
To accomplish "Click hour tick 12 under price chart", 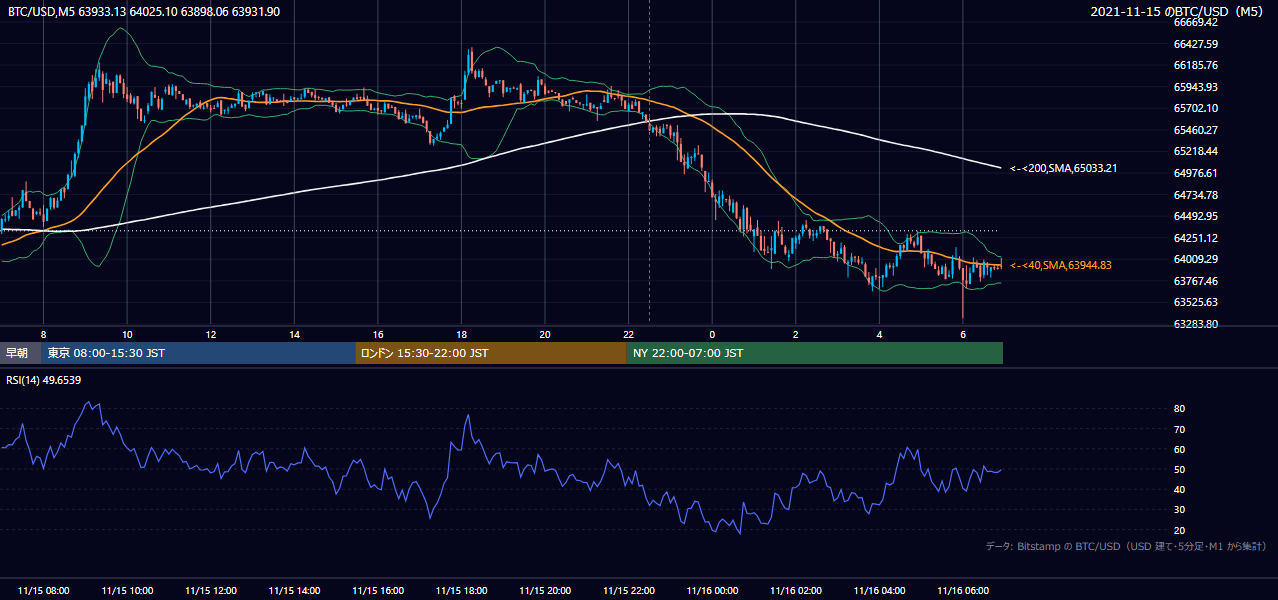I will 210,334.
